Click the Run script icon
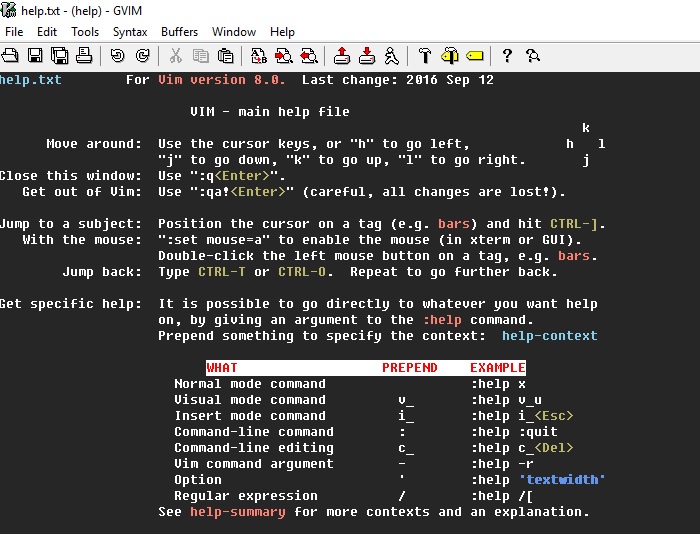The height and width of the screenshot is (534, 700). (x=392, y=56)
